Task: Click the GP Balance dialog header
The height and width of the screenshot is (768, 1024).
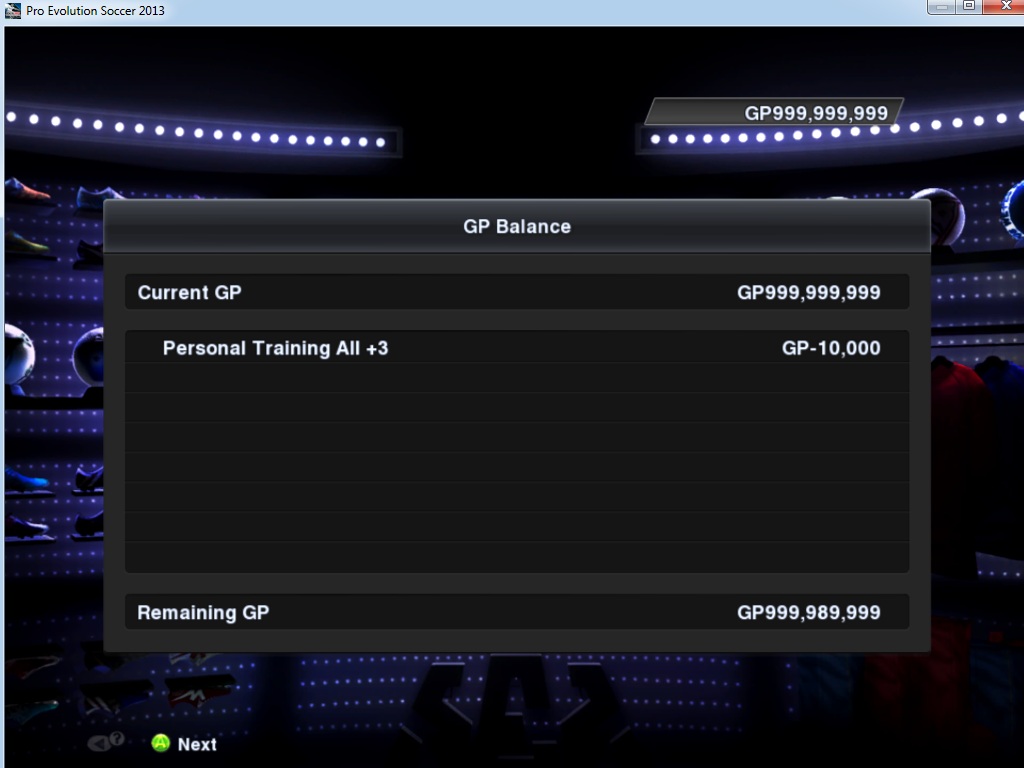Action: [x=517, y=226]
